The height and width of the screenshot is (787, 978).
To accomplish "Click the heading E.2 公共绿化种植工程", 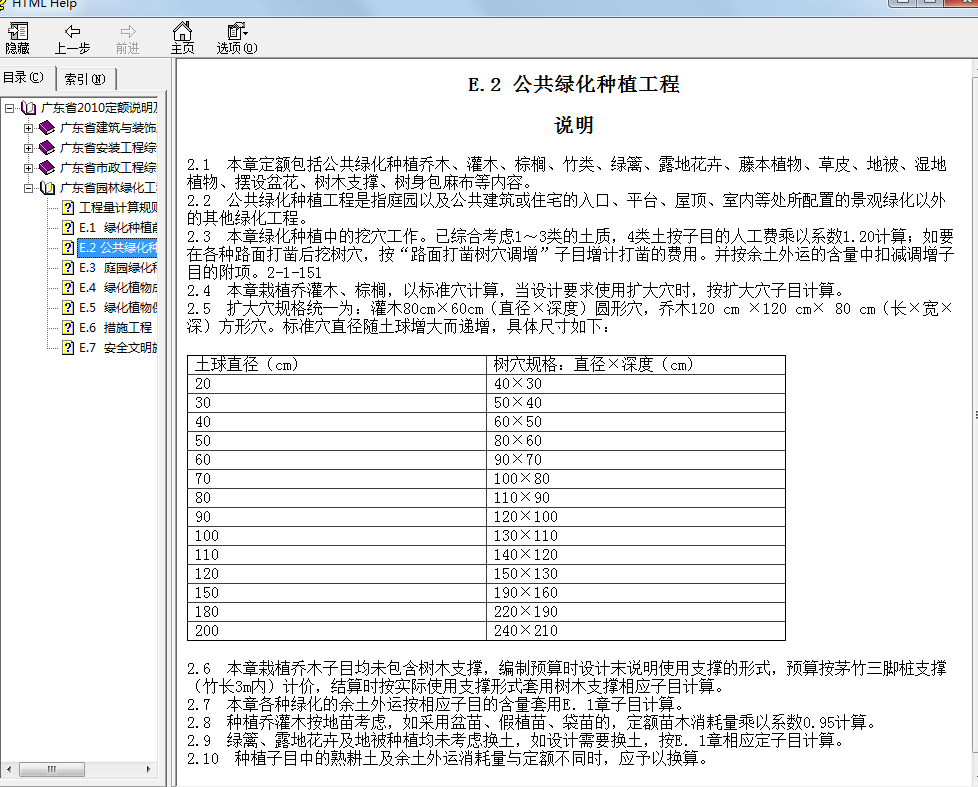I will (x=574, y=84).
